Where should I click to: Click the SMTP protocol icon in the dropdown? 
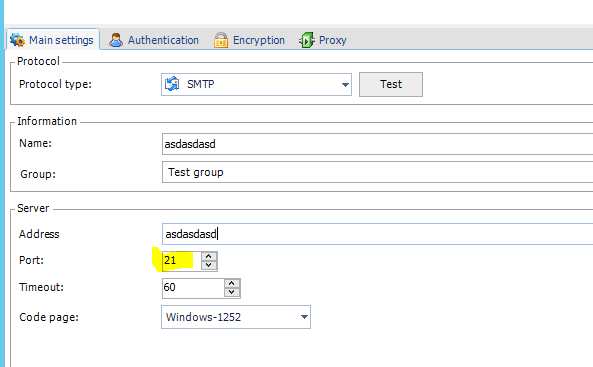(172, 84)
